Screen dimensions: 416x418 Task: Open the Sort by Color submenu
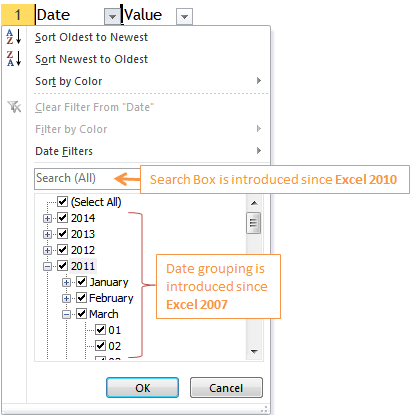[x=148, y=81]
